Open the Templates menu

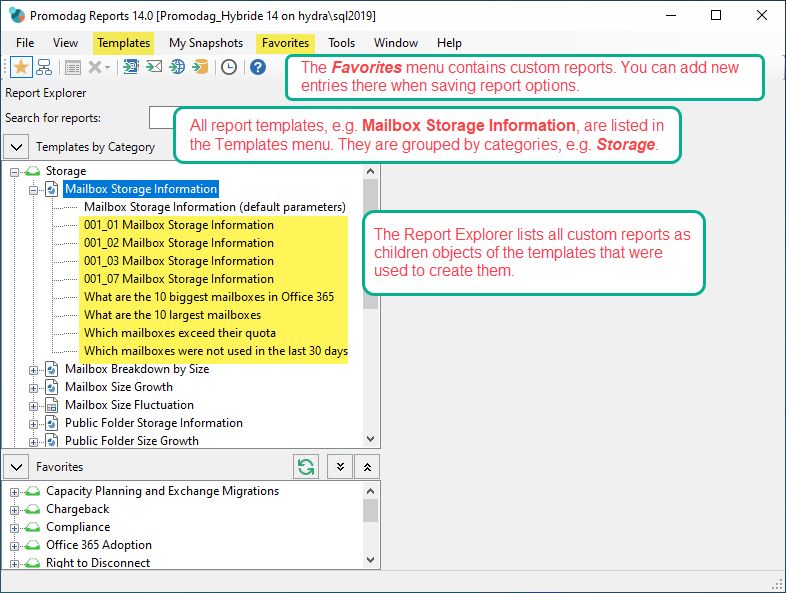click(123, 43)
